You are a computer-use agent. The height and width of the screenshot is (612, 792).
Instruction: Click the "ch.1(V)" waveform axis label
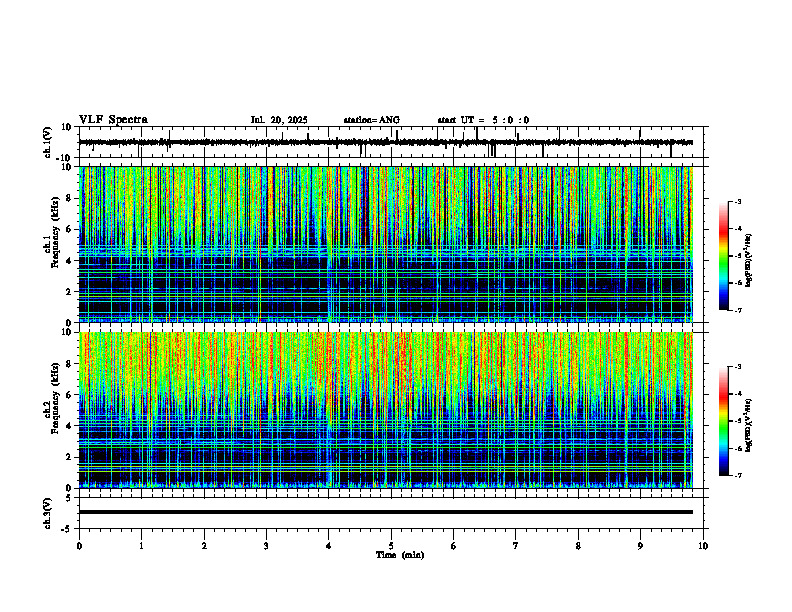[47, 142]
